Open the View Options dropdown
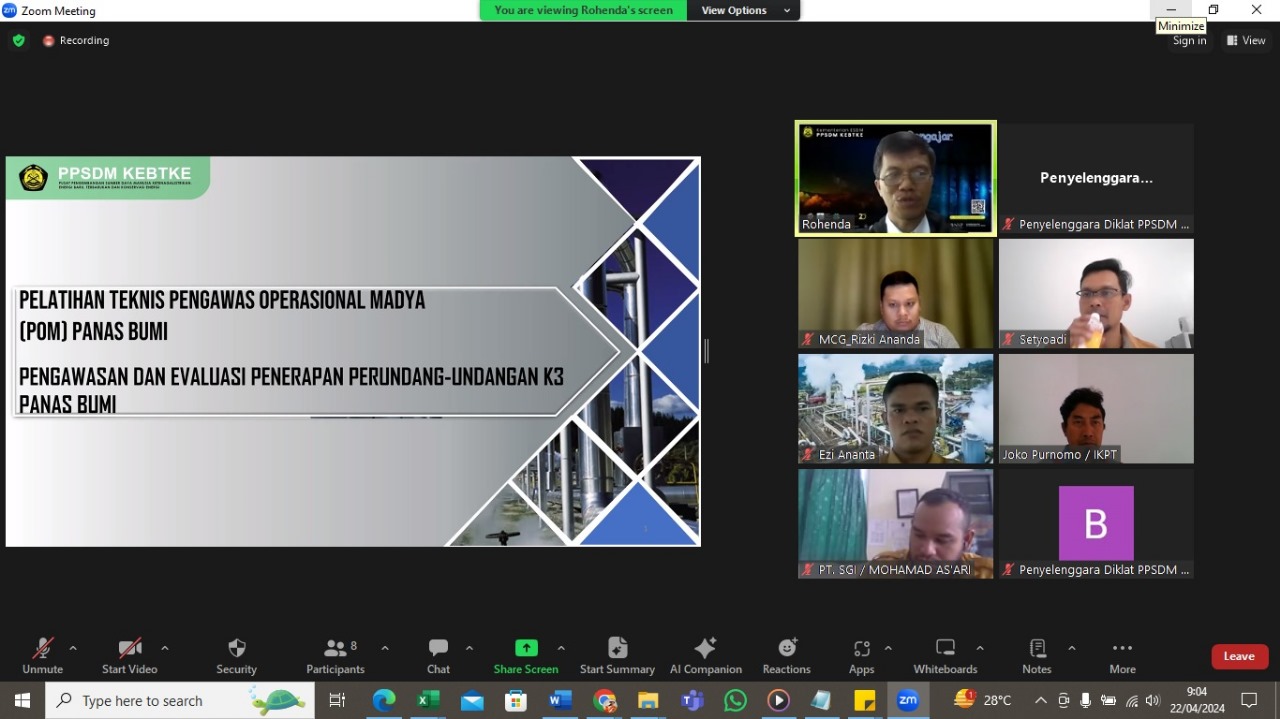Screen dimensions: 1280x719 [744, 11]
